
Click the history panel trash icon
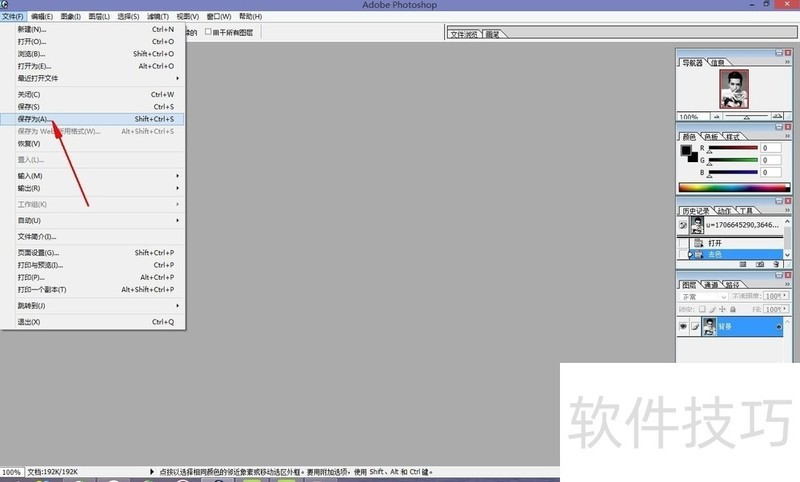(776, 264)
